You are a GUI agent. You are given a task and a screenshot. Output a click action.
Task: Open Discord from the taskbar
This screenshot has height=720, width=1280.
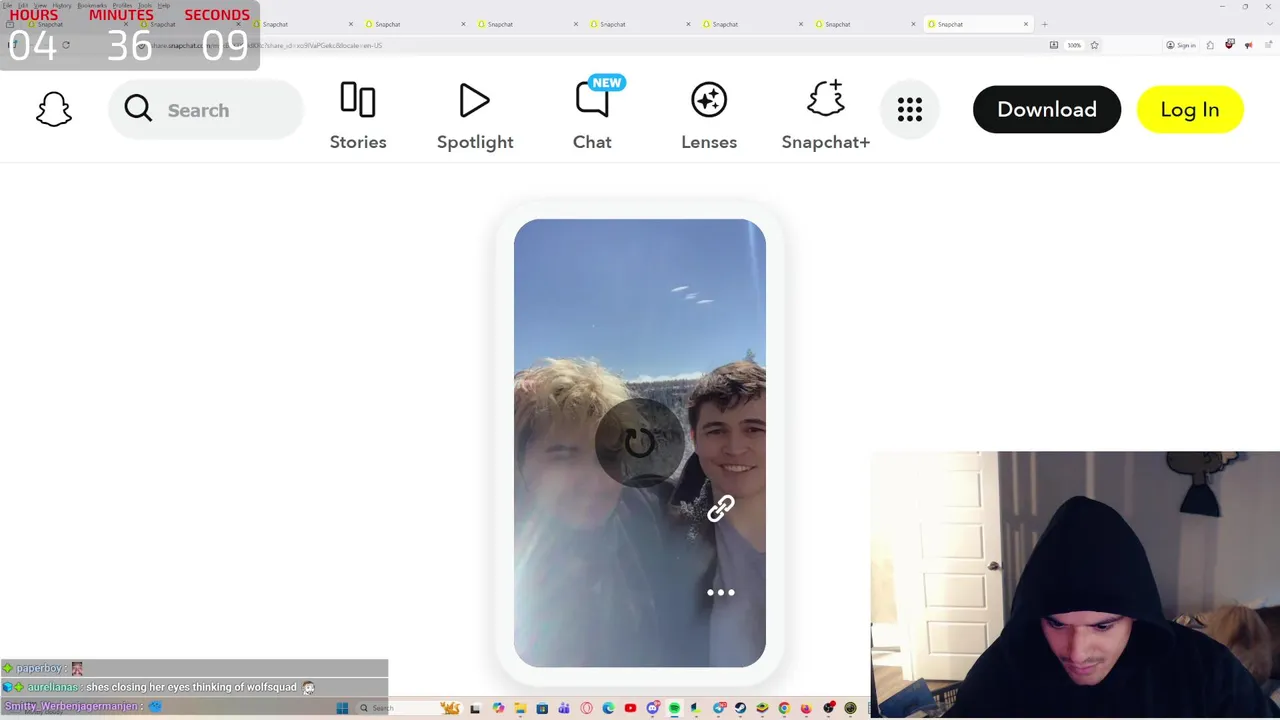pos(653,708)
